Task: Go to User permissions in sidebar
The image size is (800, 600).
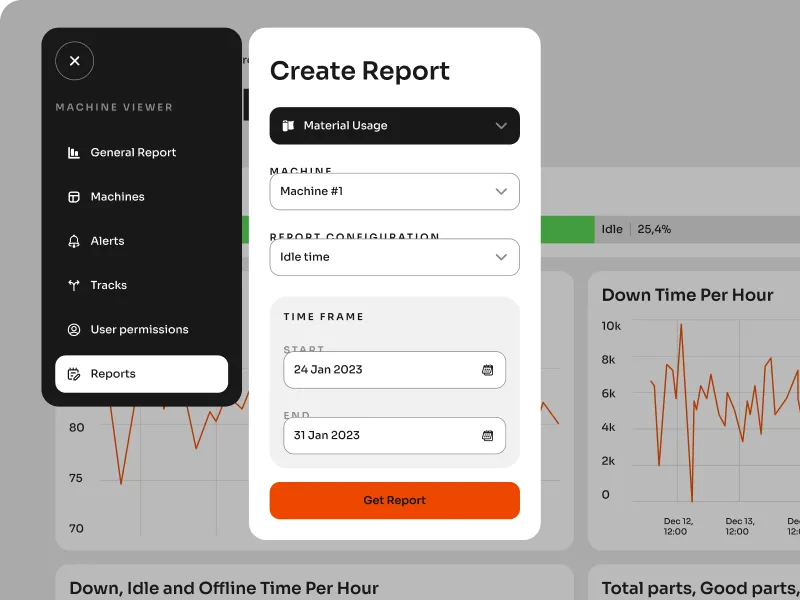Action: [141, 330]
